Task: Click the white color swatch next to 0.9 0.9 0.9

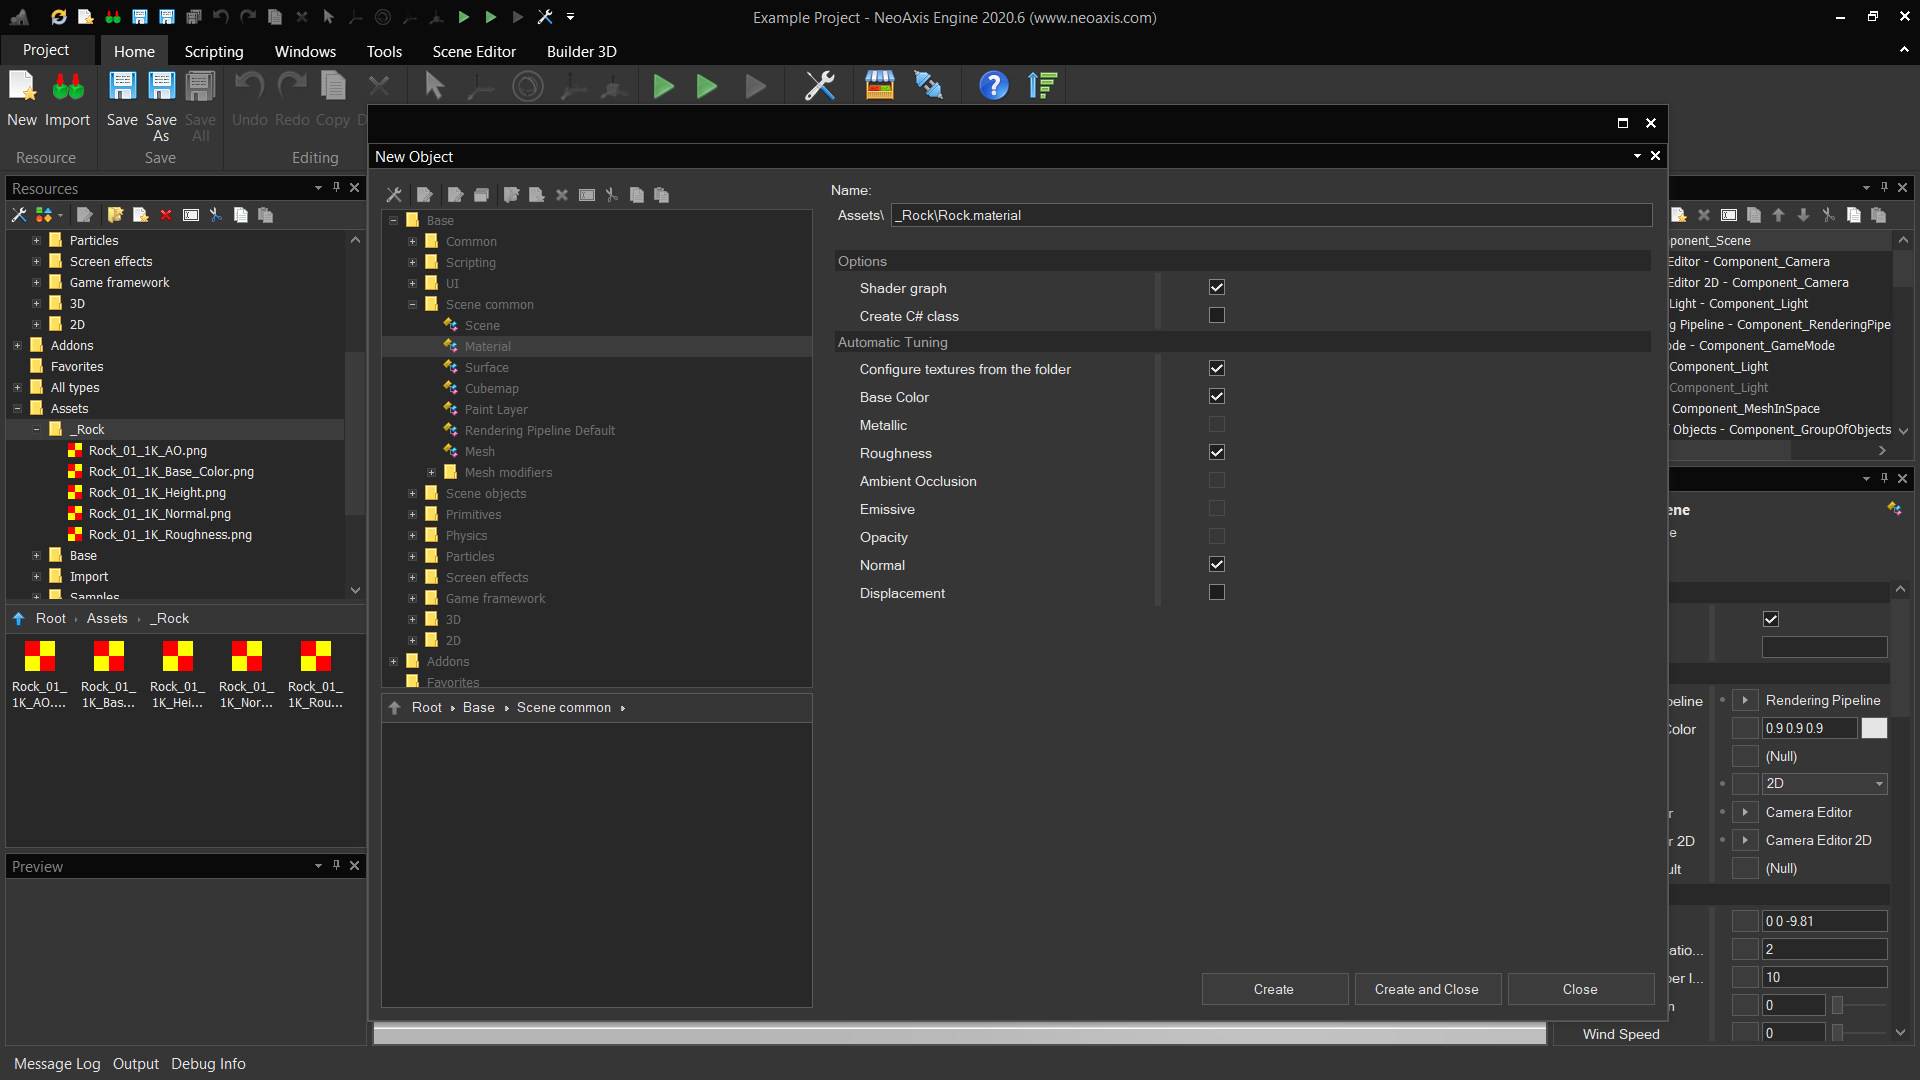Action: coord(1874,729)
